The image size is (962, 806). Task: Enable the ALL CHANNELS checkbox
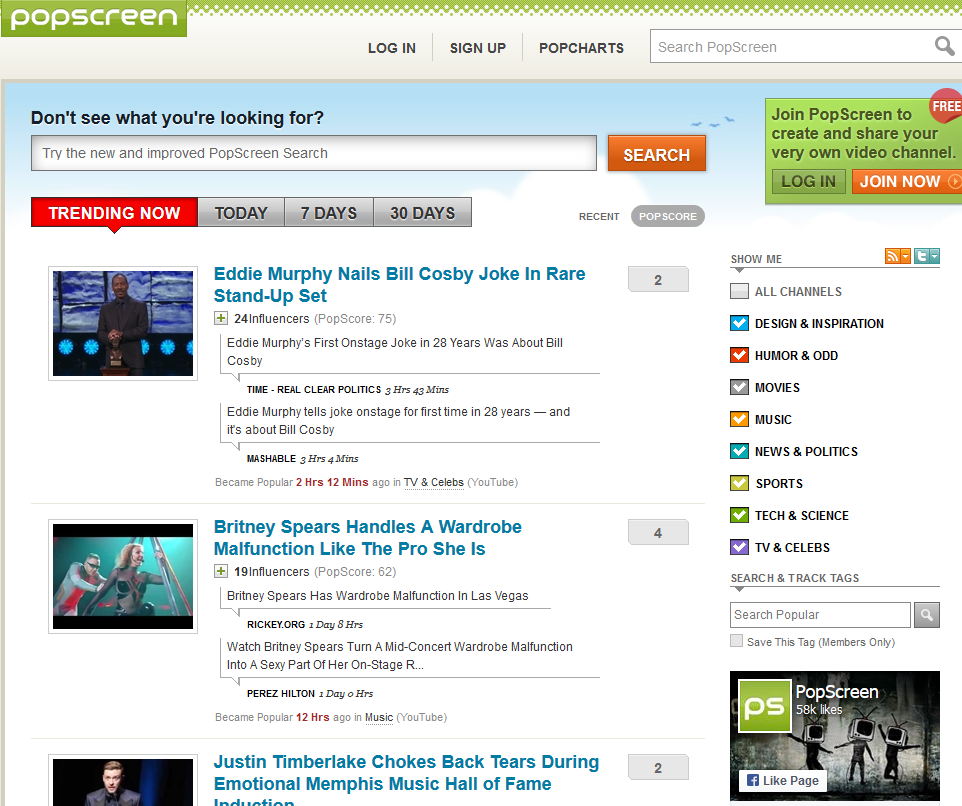click(738, 291)
